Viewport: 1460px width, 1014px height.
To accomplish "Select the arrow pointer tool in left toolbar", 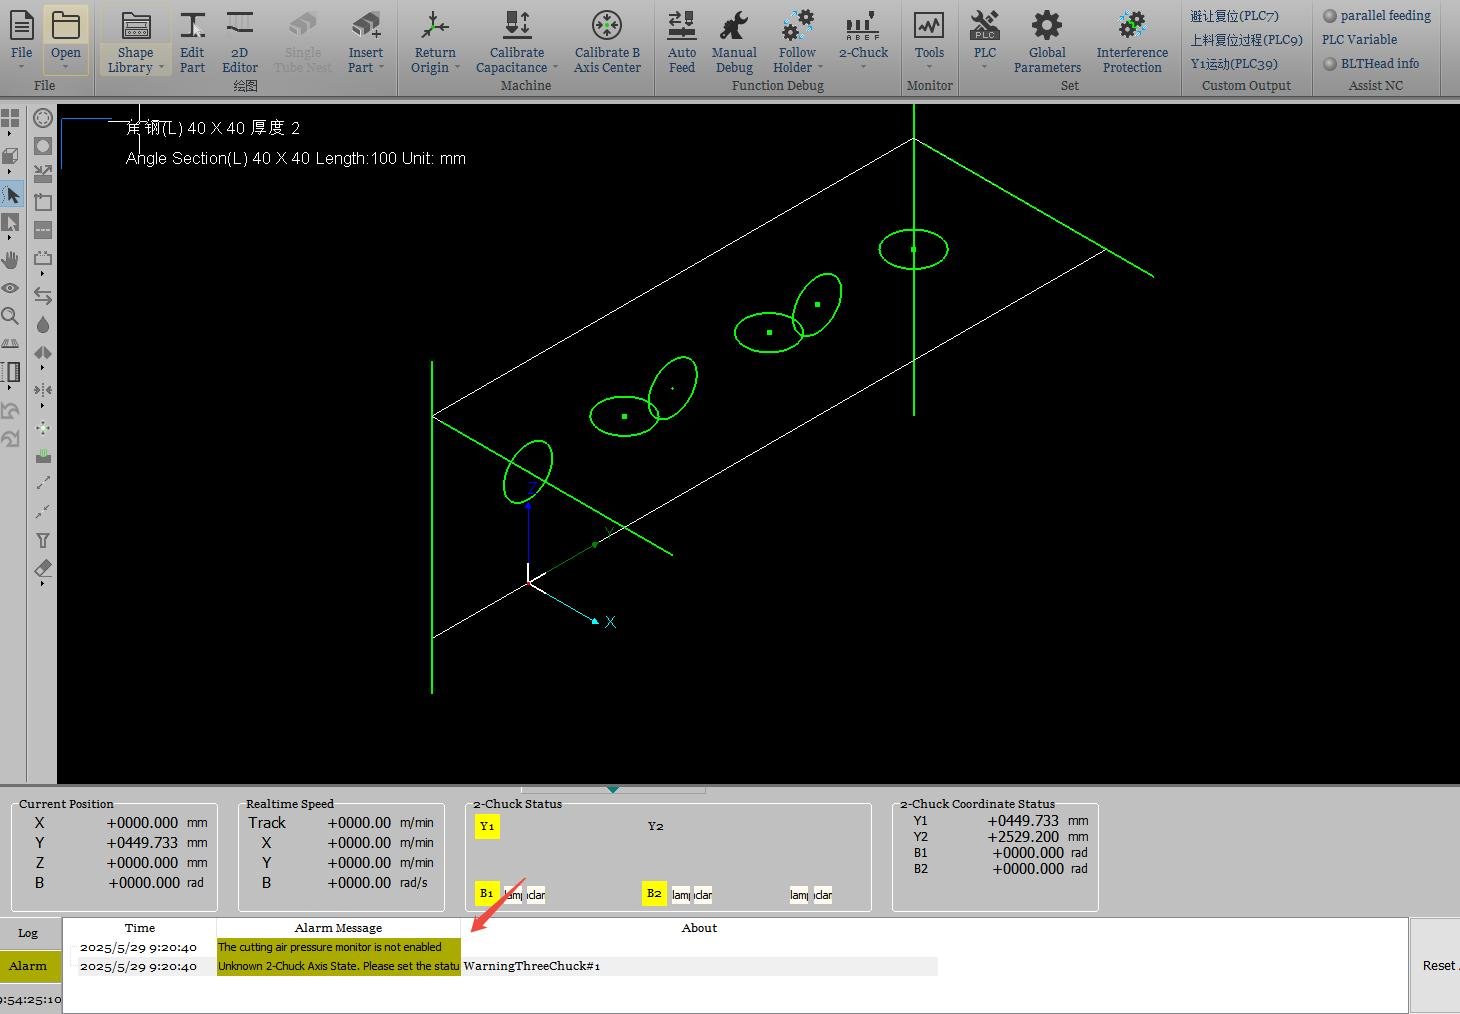I will [x=12, y=194].
